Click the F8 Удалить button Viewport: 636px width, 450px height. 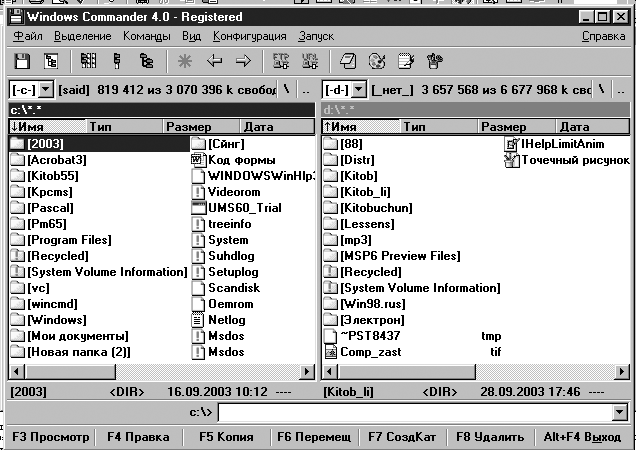[x=490, y=437]
